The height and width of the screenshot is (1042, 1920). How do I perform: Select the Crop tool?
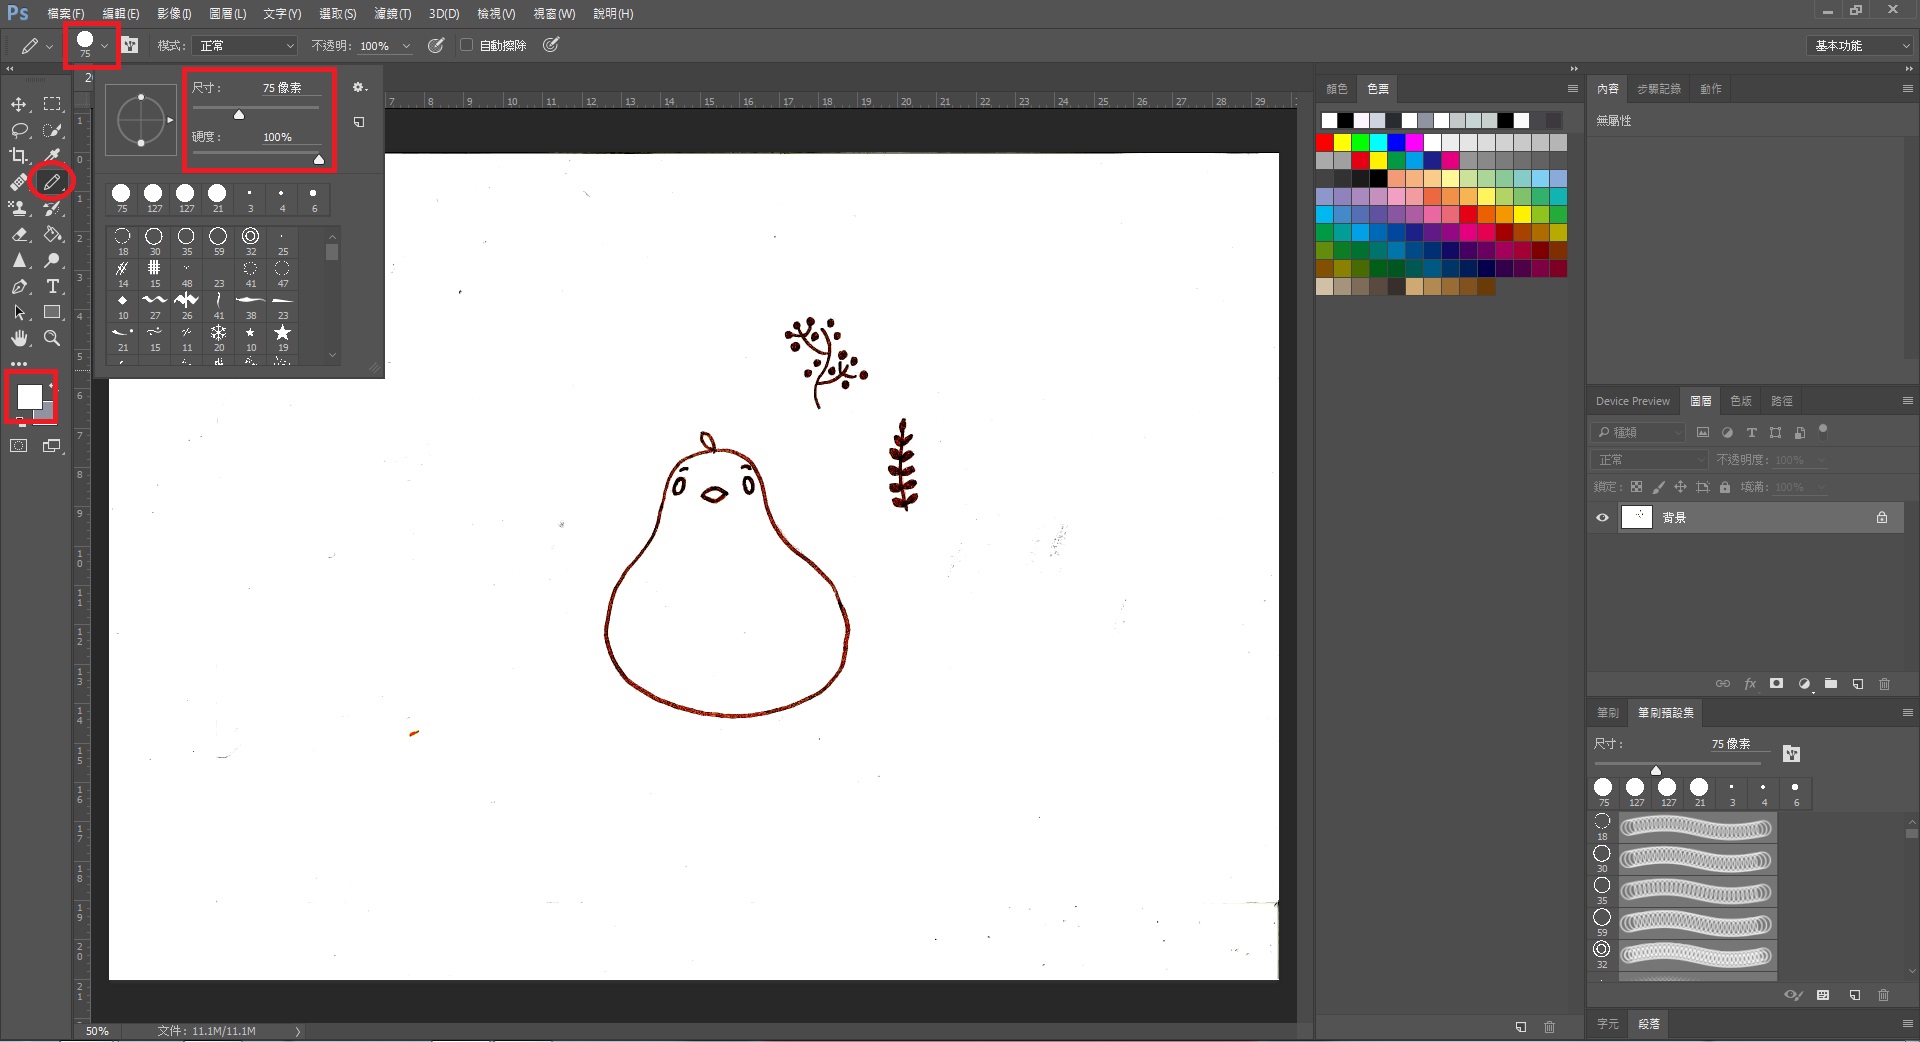coord(19,156)
